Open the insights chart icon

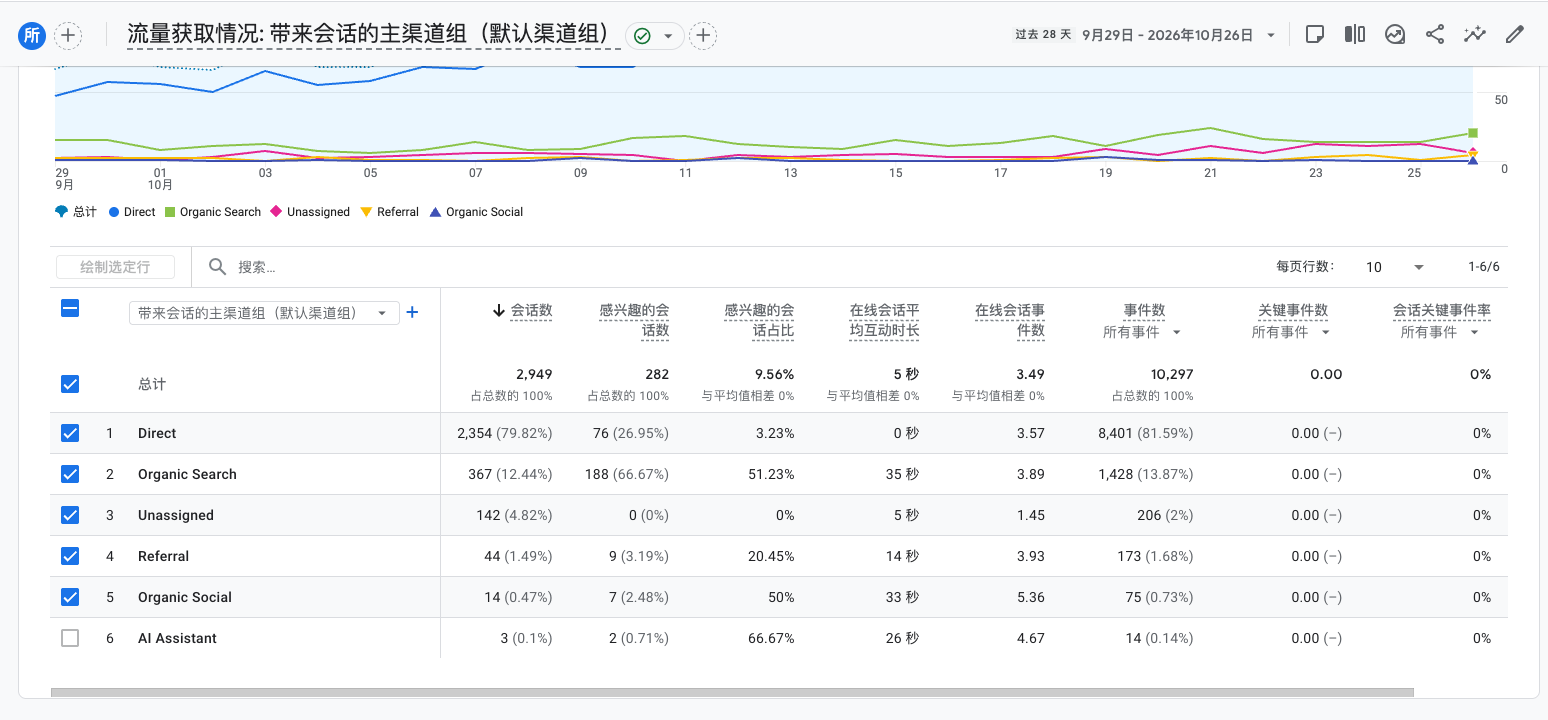(1395, 35)
